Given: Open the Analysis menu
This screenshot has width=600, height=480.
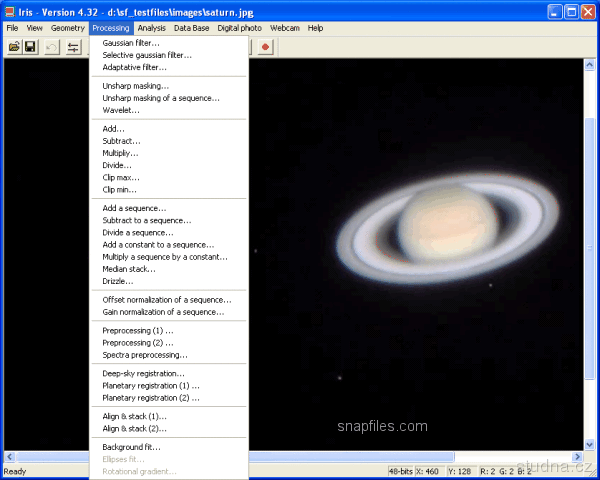Looking at the screenshot, I should 152,28.
